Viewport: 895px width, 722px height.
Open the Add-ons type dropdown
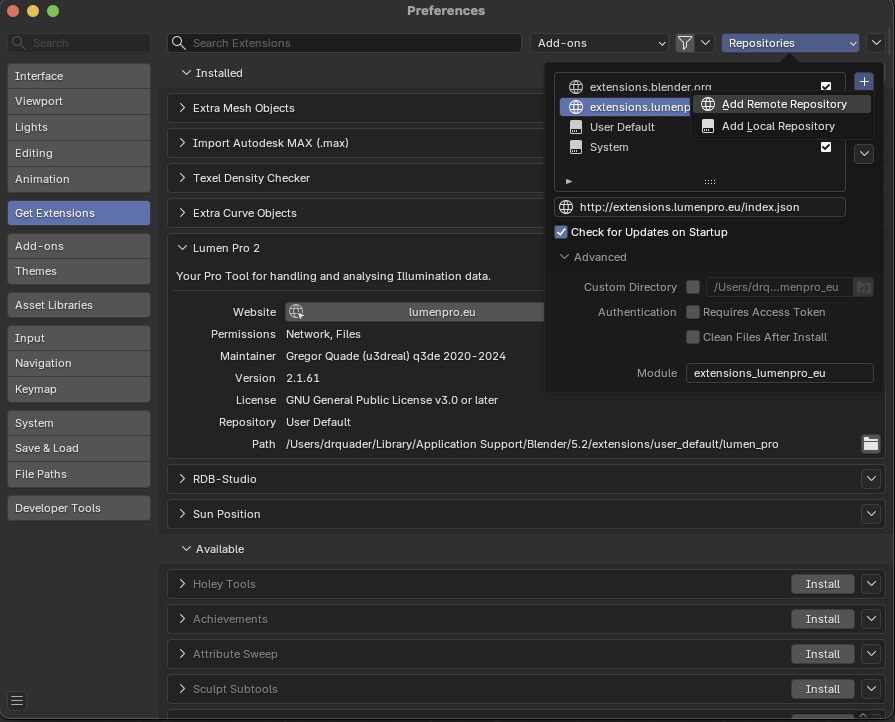coord(599,43)
